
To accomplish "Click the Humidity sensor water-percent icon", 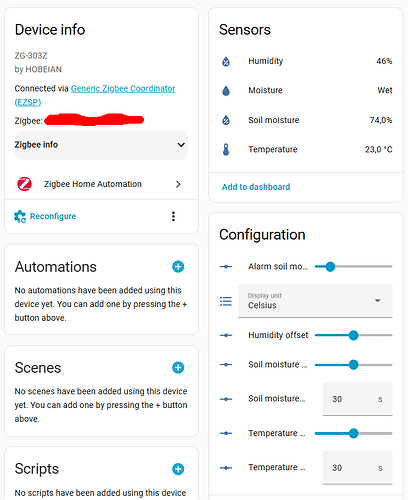I will coord(226,61).
